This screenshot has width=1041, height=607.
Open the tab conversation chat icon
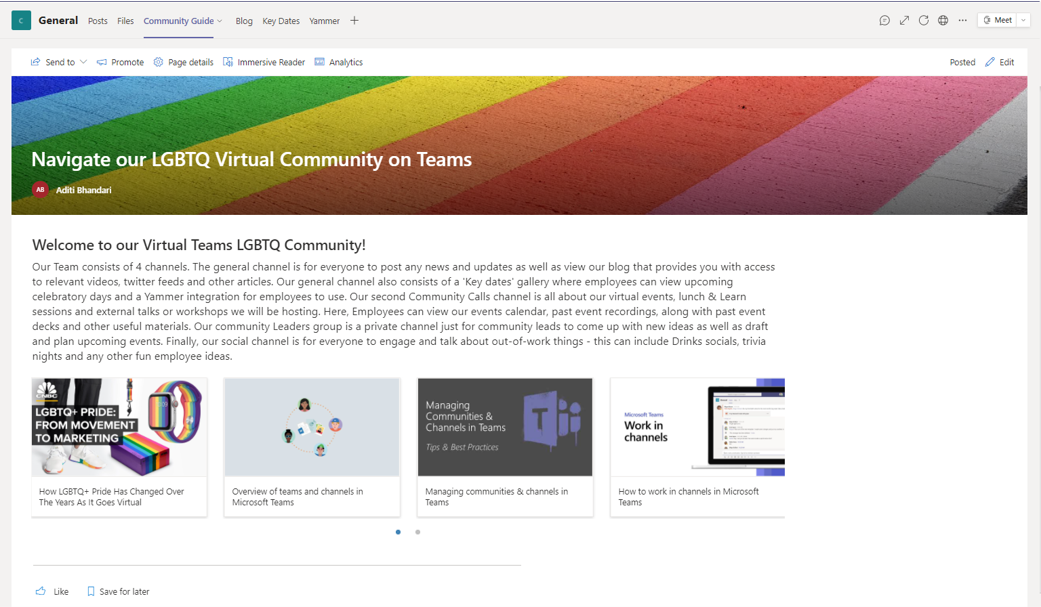click(884, 21)
